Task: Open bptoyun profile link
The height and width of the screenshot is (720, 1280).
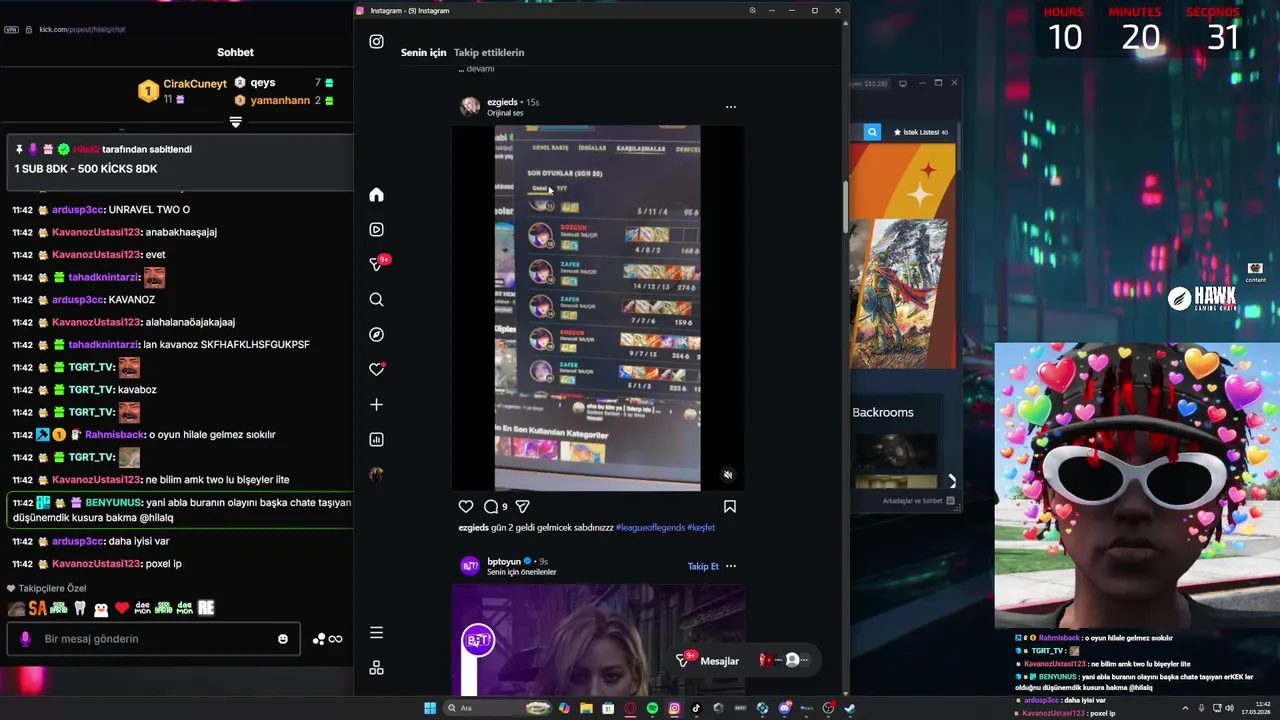Action: pyautogui.click(x=504, y=561)
